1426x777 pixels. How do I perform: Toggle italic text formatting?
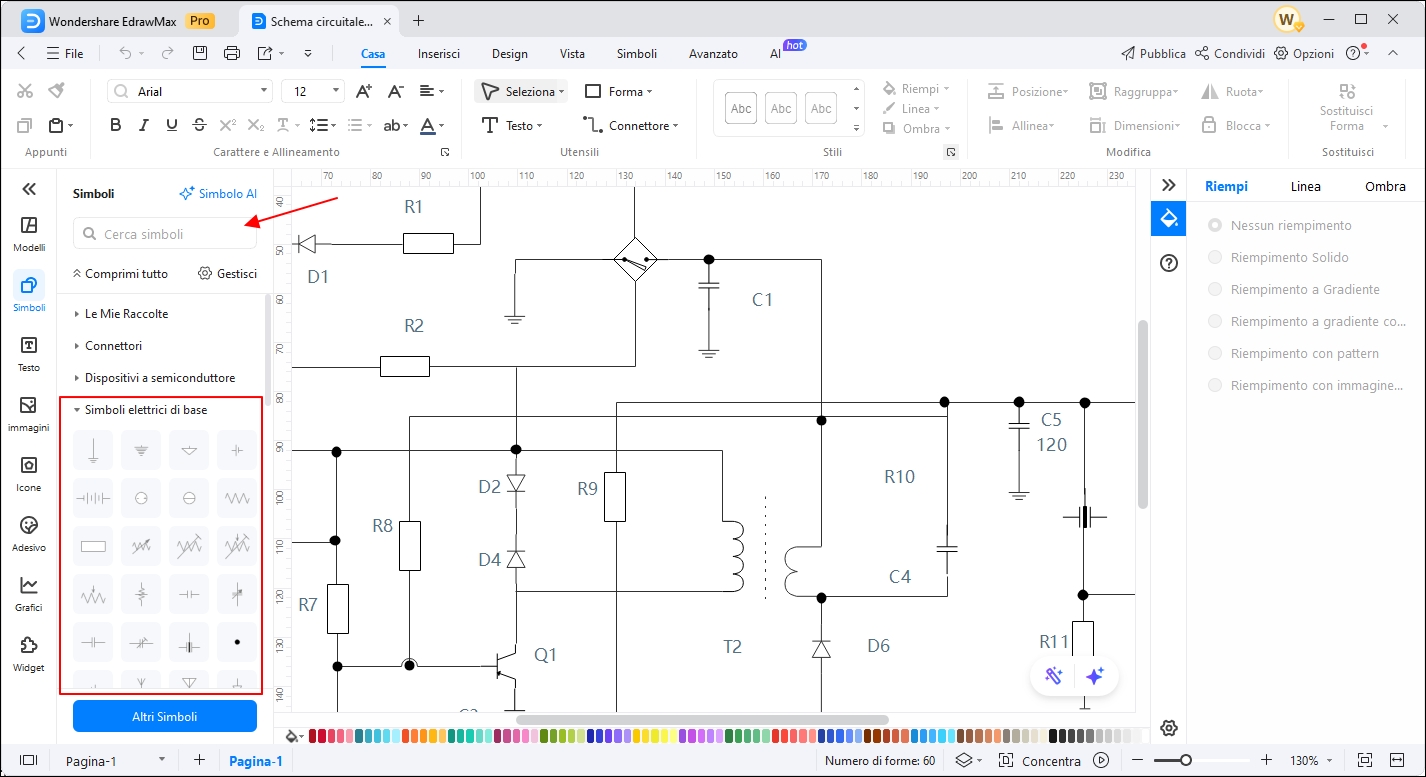(x=144, y=125)
